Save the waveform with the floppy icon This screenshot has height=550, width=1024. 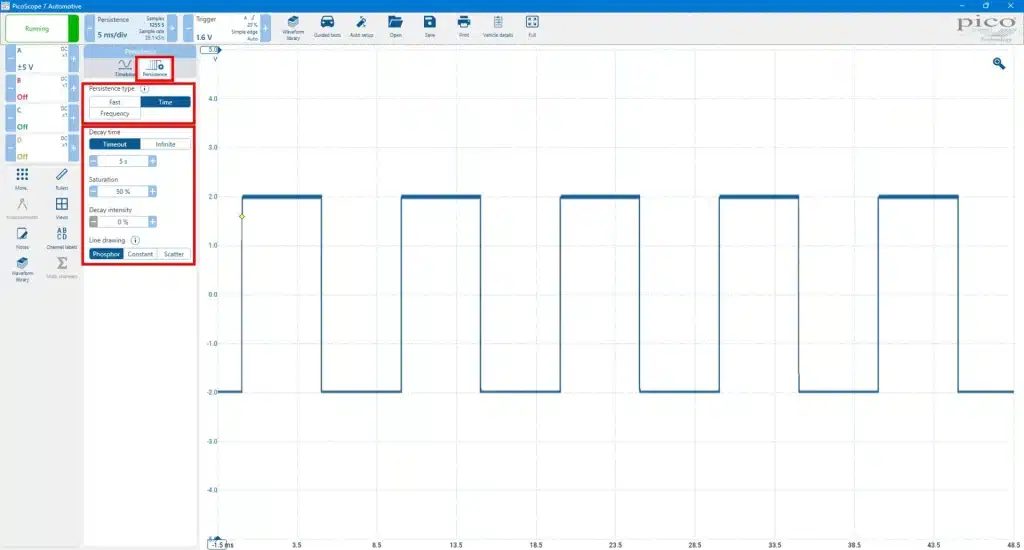pyautogui.click(x=429, y=27)
